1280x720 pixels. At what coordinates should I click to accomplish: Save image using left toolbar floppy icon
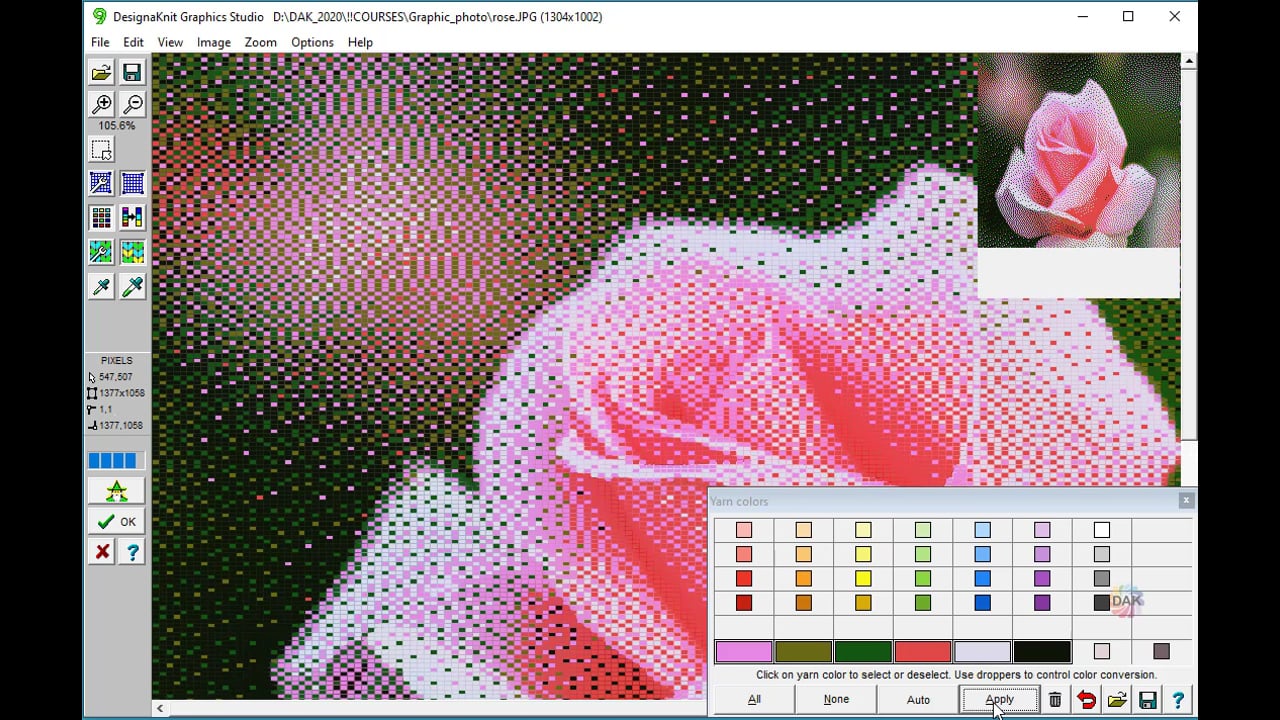click(132, 72)
